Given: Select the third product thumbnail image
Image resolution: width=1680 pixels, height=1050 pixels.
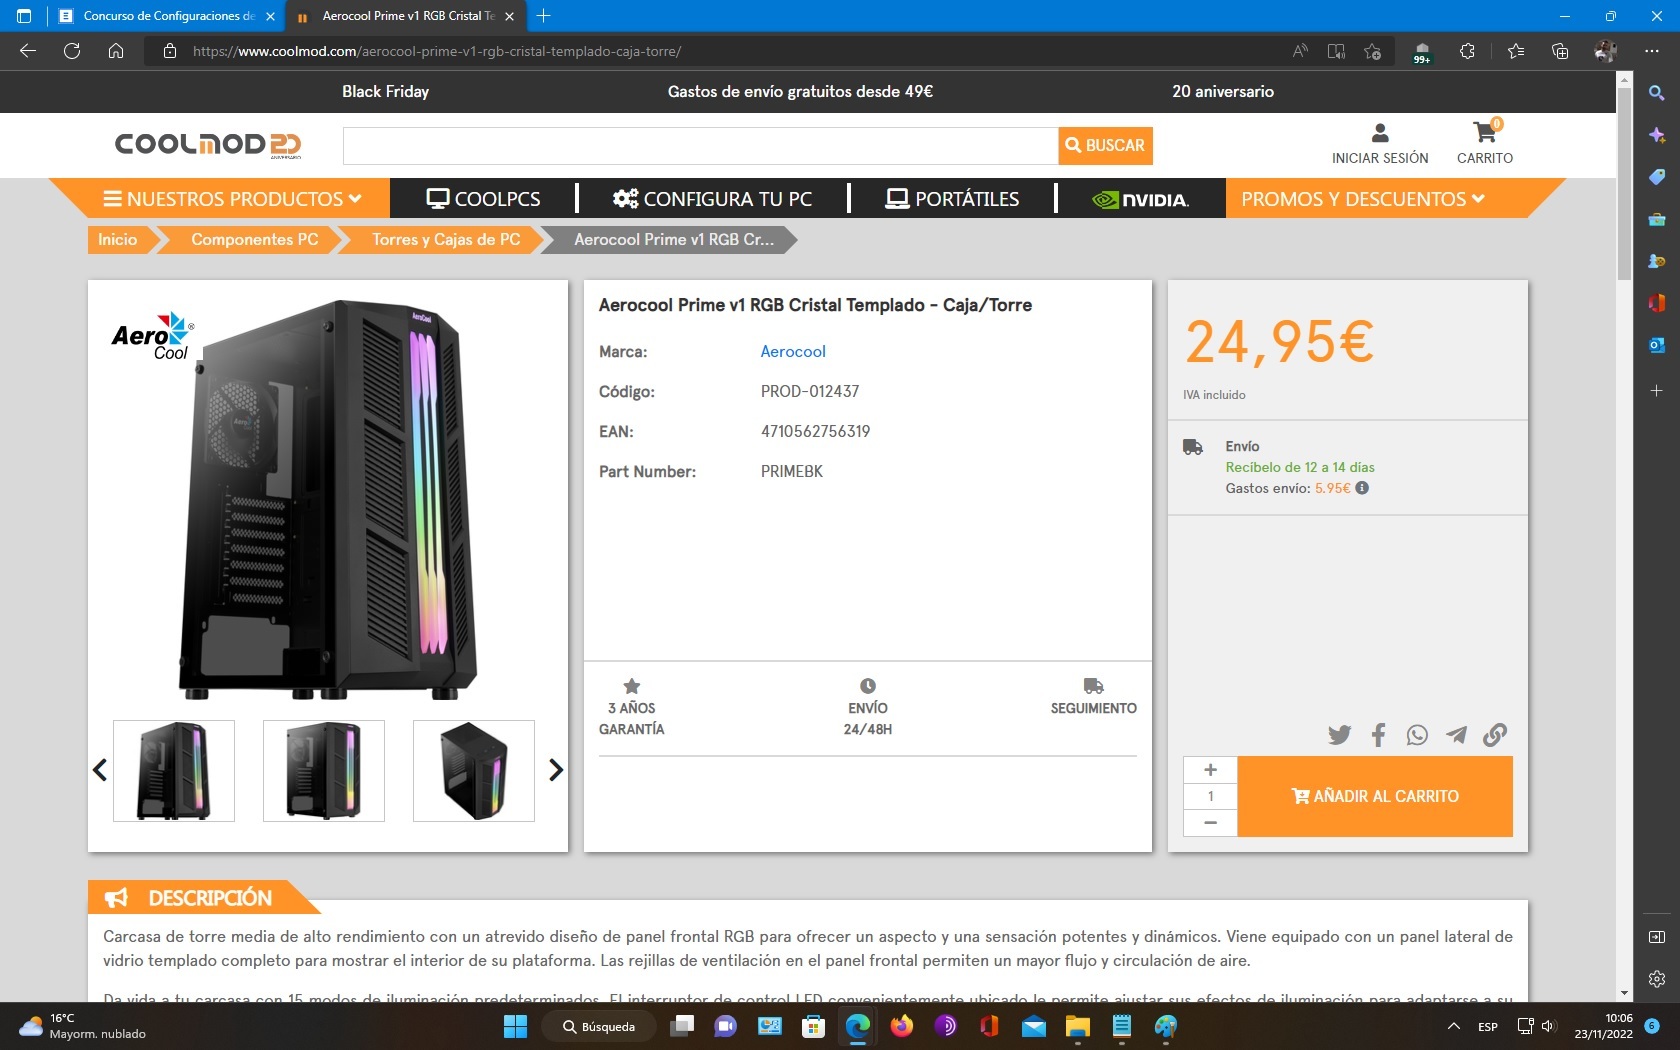Looking at the screenshot, I should pyautogui.click(x=474, y=771).
